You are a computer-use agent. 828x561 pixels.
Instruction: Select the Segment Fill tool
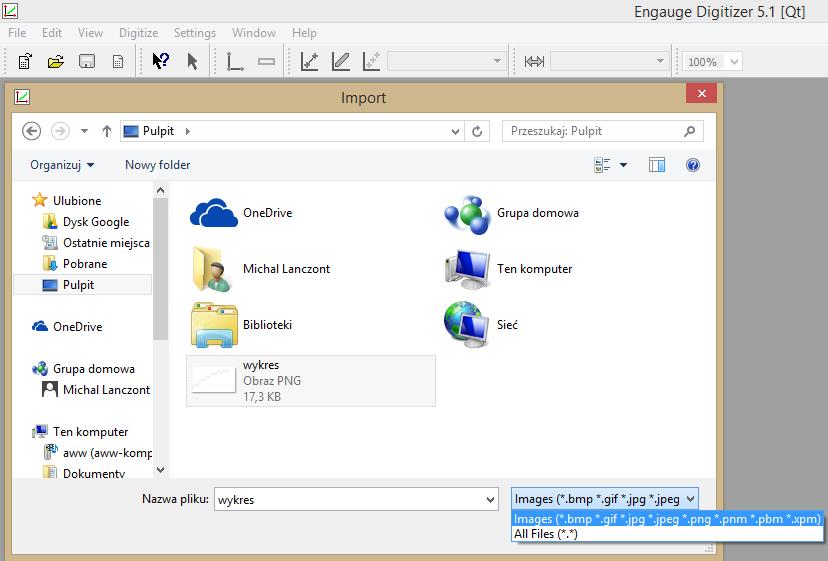pos(341,61)
